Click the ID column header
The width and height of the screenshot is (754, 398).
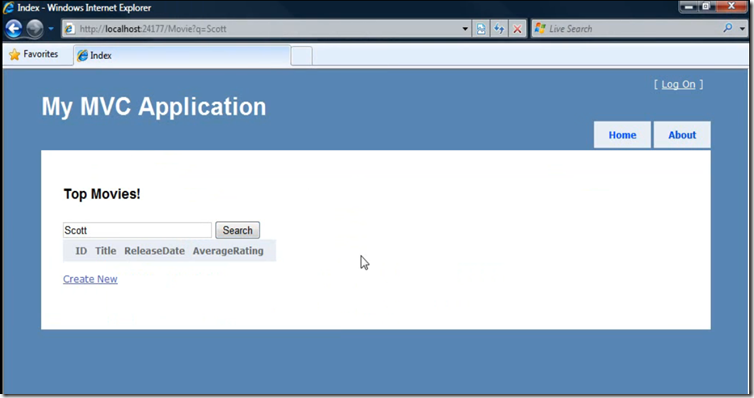click(x=81, y=251)
